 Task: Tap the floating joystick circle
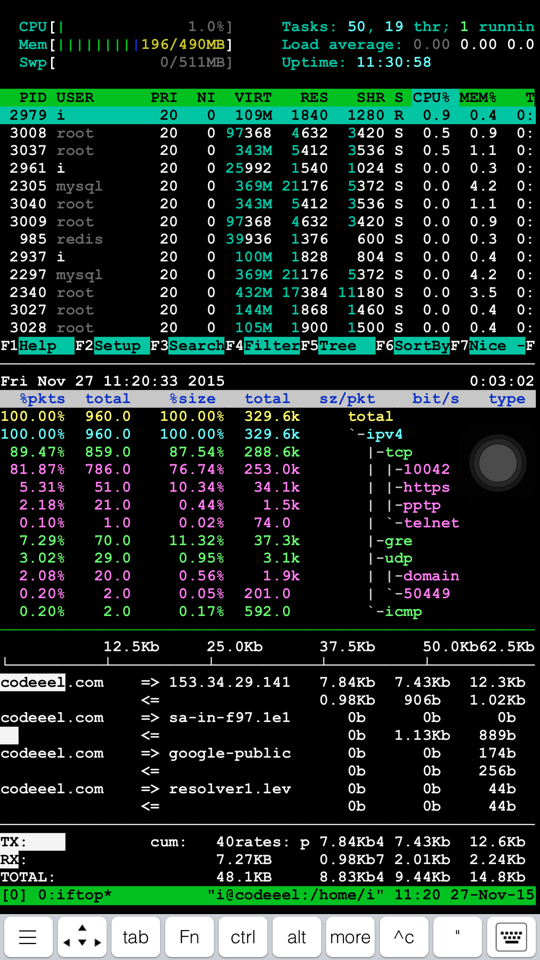pyautogui.click(x=498, y=463)
